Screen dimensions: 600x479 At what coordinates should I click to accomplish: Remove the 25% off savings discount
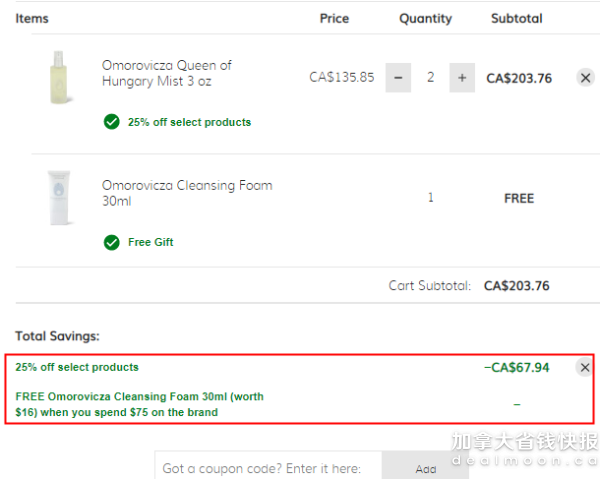[x=584, y=368]
